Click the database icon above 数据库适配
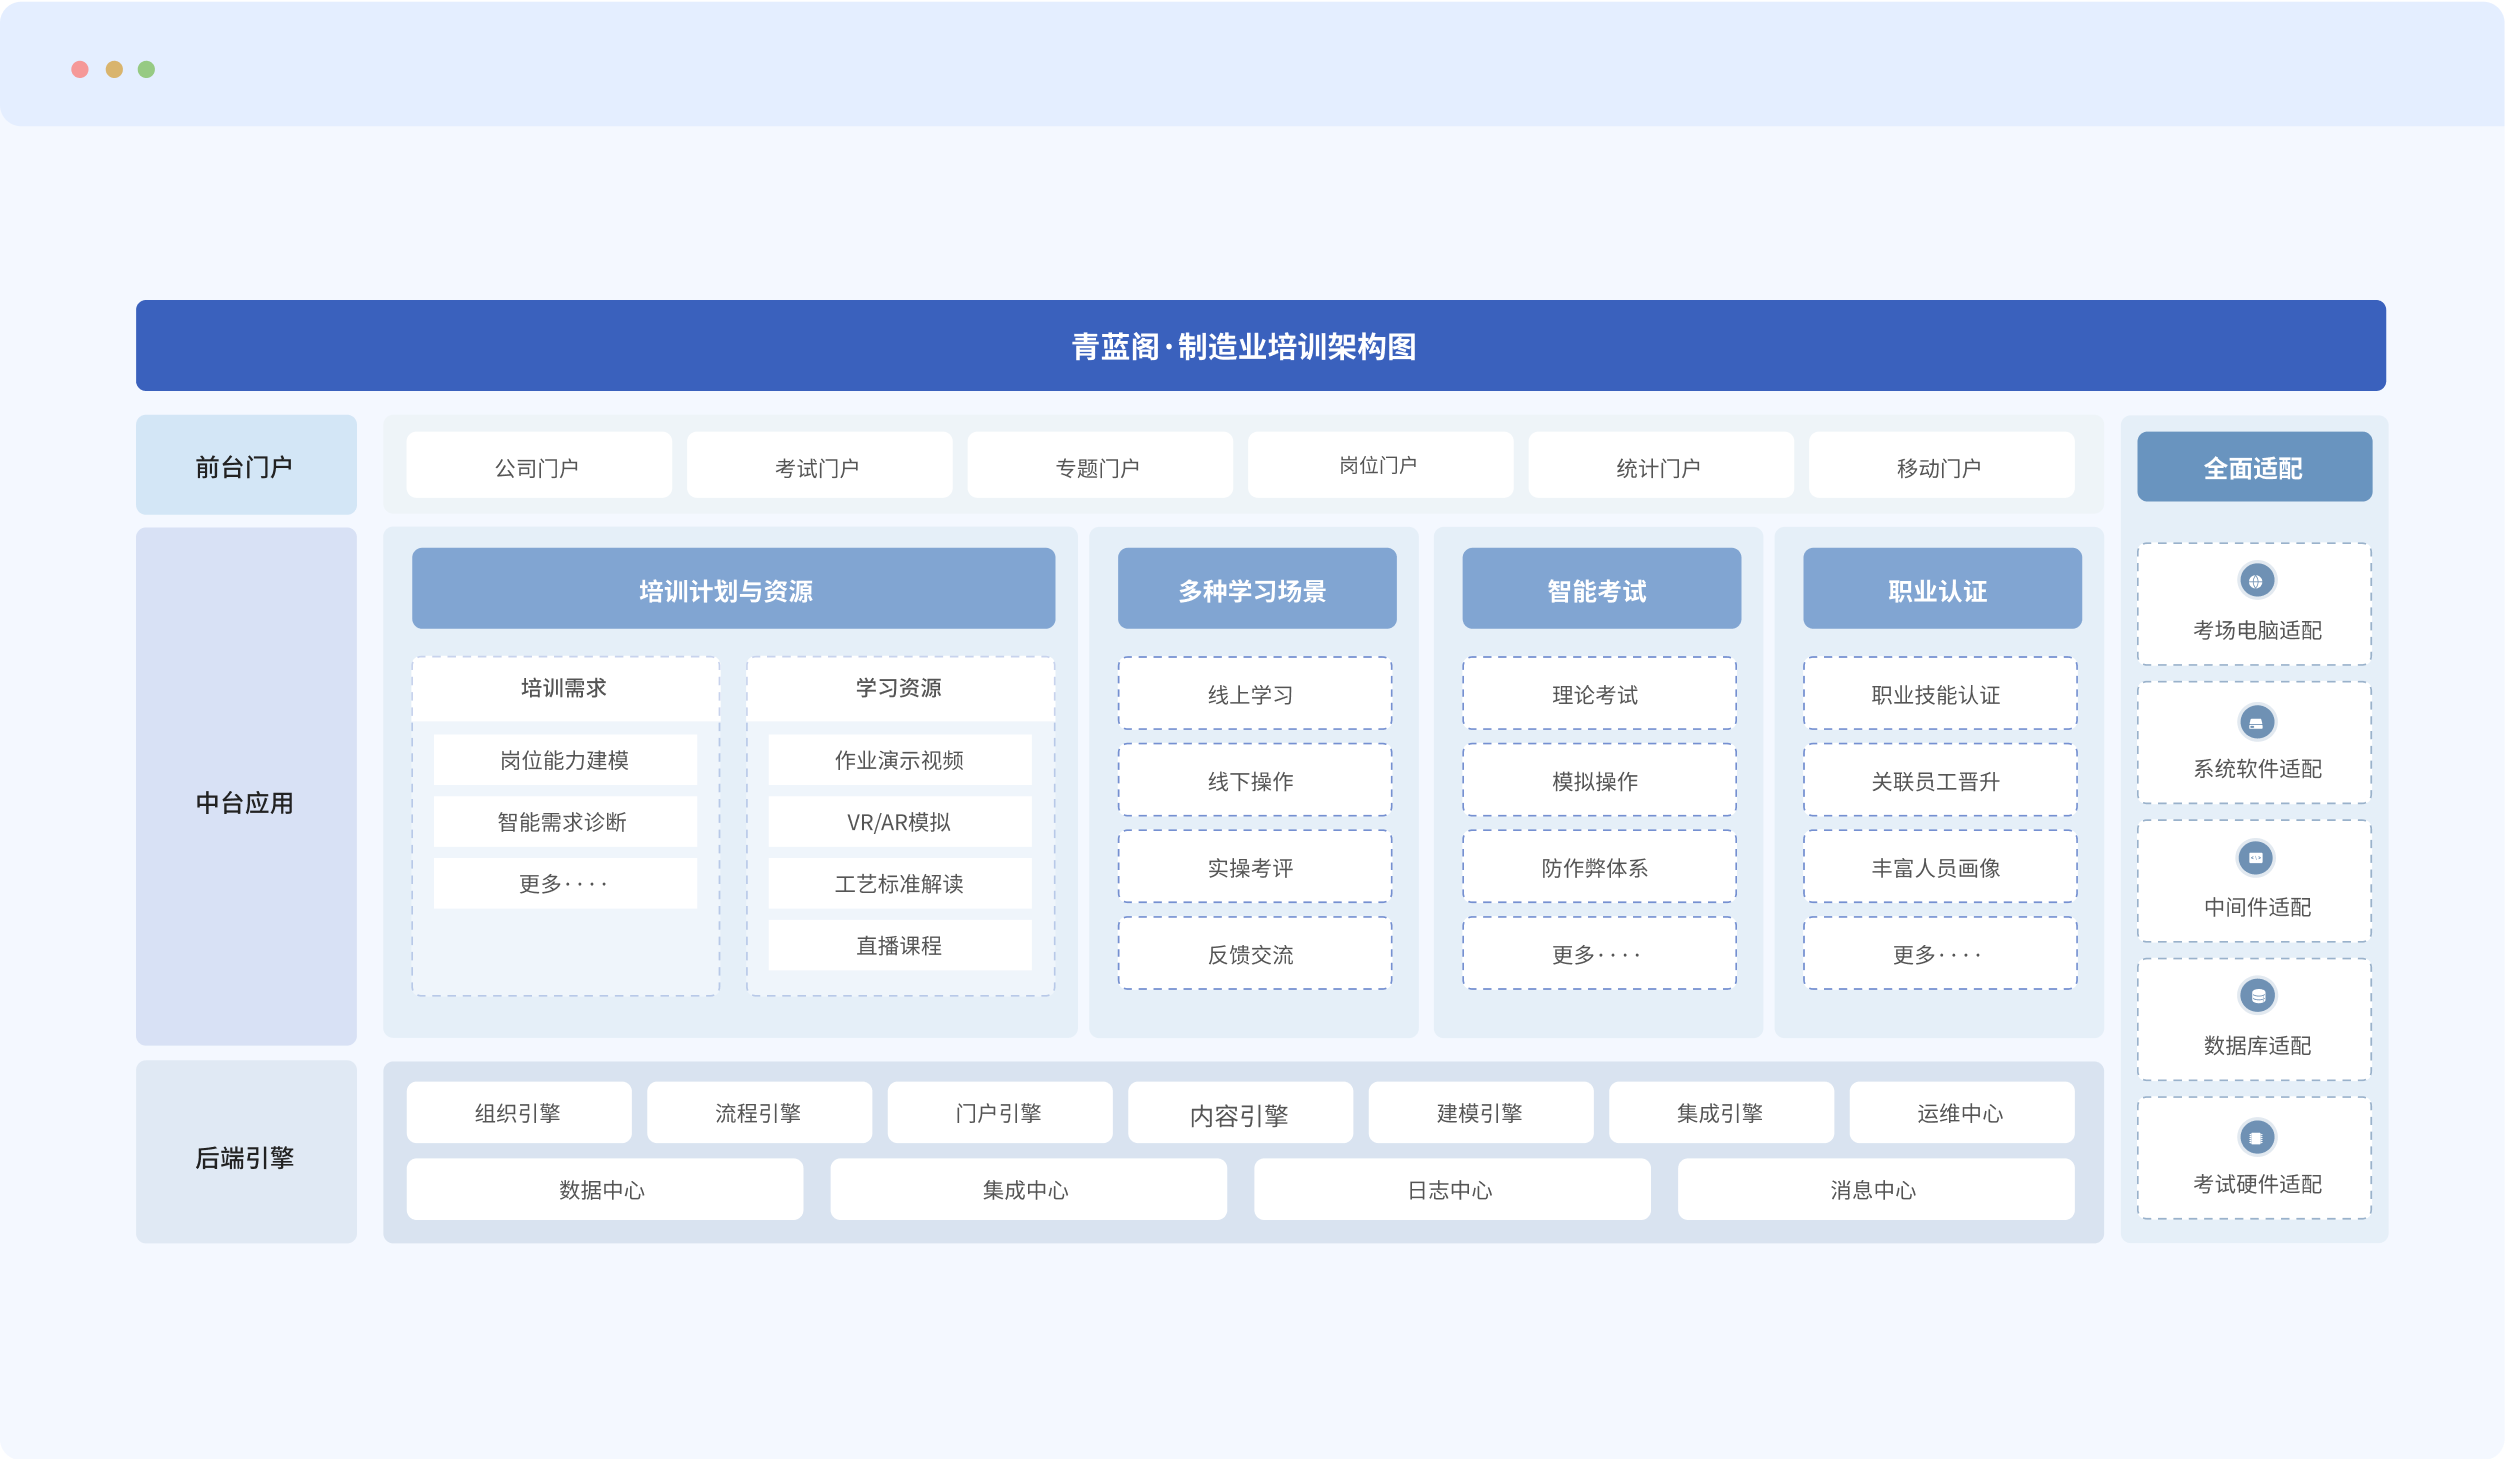Image resolution: width=2505 pixels, height=1459 pixels. 2257,996
